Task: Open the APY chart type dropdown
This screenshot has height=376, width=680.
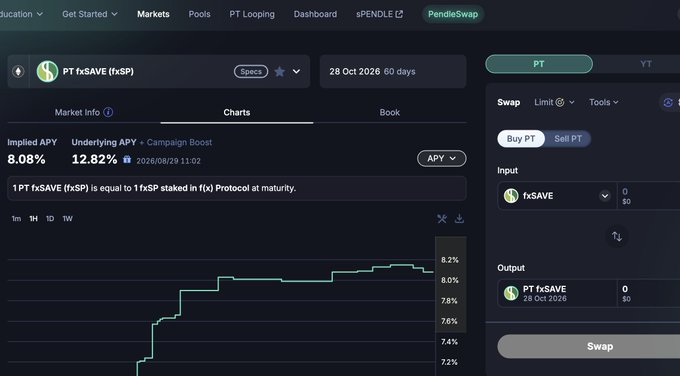Action: [441, 159]
